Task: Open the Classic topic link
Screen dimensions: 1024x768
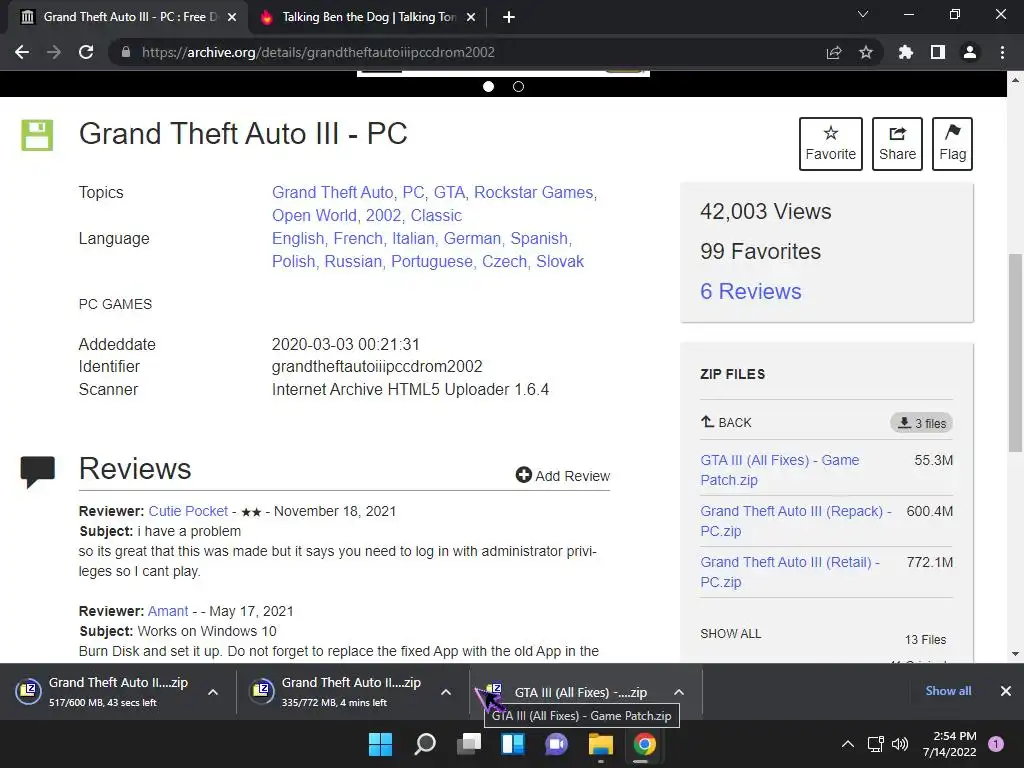Action: tap(436, 216)
